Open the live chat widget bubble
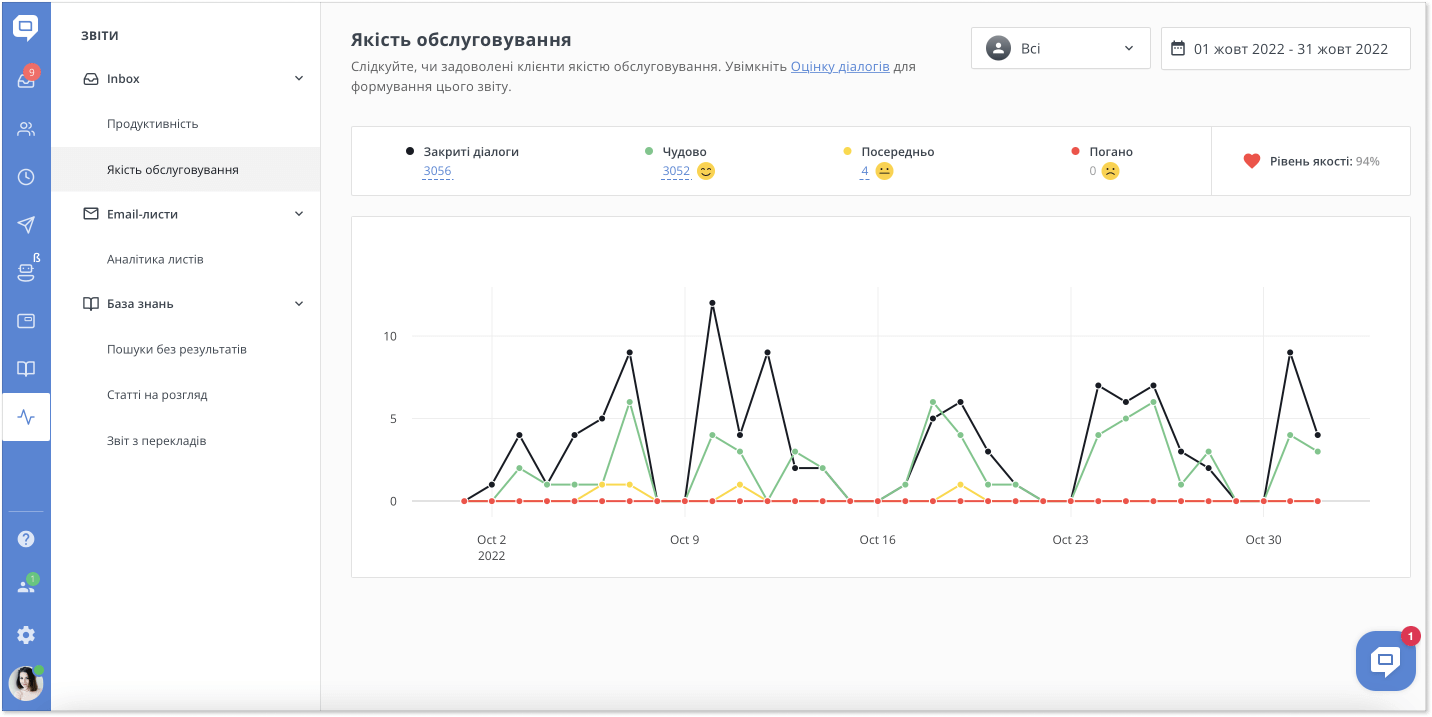This screenshot has width=1432, height=717. click(x=1385, y=660)
